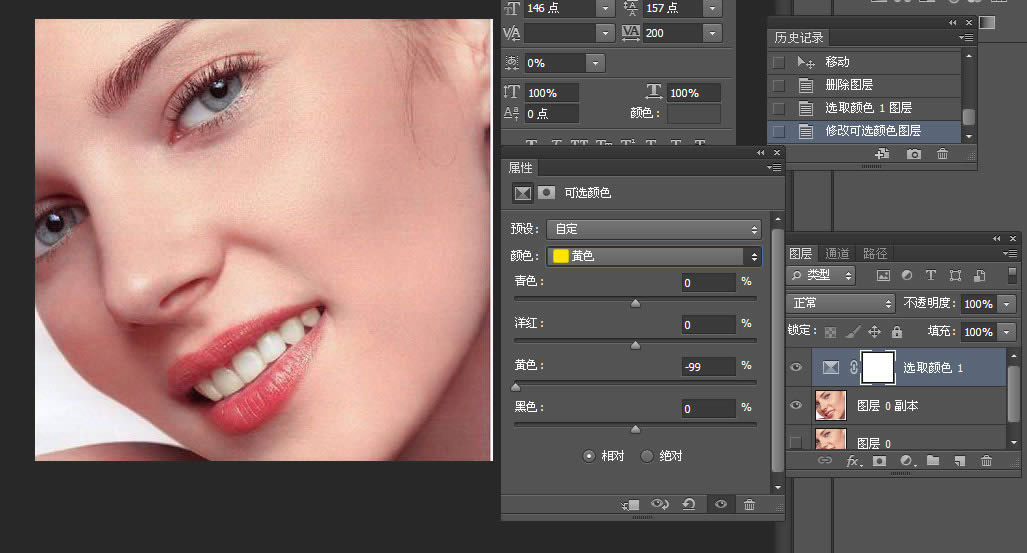The width and height of the screenshot is (1027, 553).
Task: Create new layer in Layers footer
Action: pyautogui.click(x=960, y=461)
